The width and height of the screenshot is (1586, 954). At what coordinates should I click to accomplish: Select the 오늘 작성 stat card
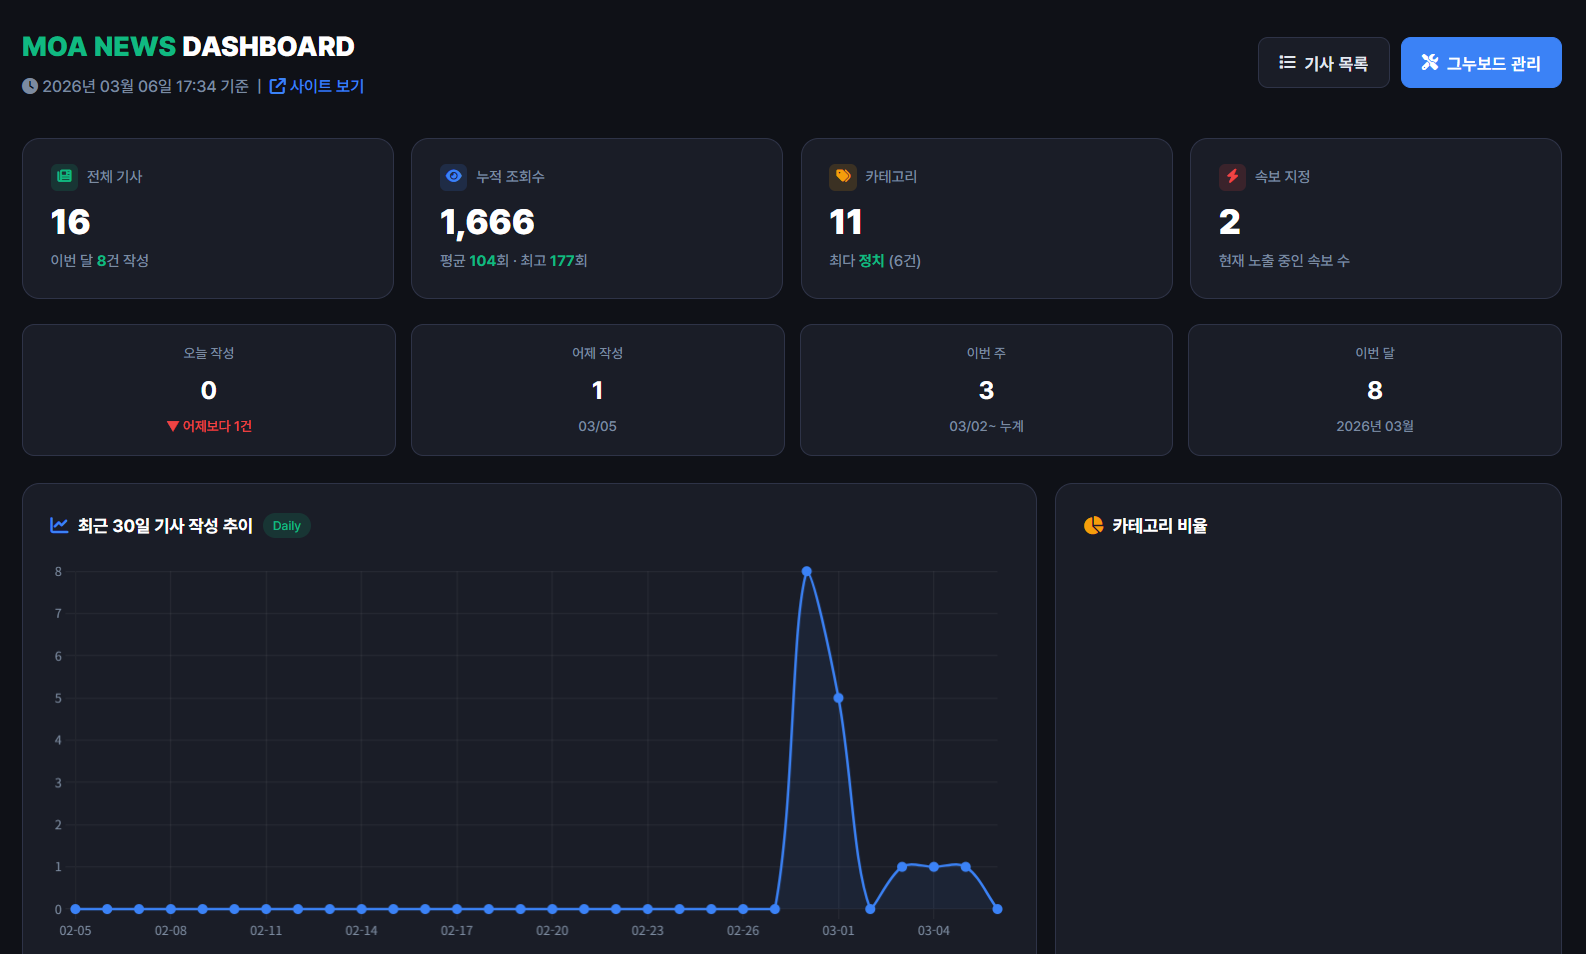[208, 390]
